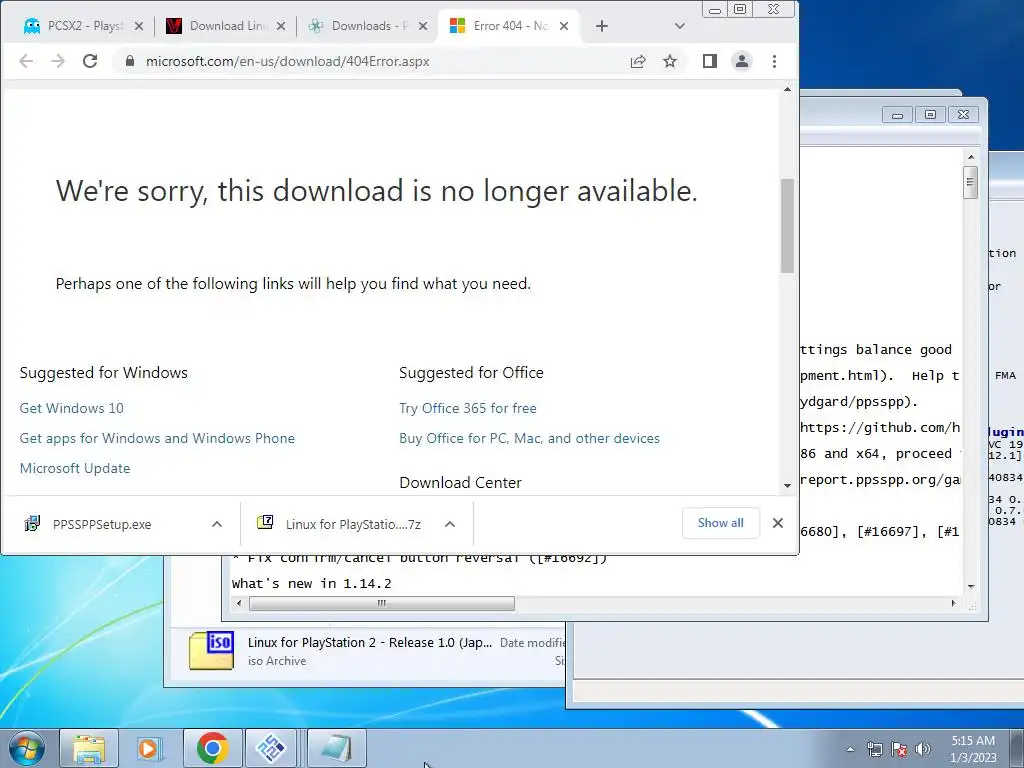Viewport: 1024px width, 768px height.
Task: Open the network tray icon
Action: tap(874, 749)
